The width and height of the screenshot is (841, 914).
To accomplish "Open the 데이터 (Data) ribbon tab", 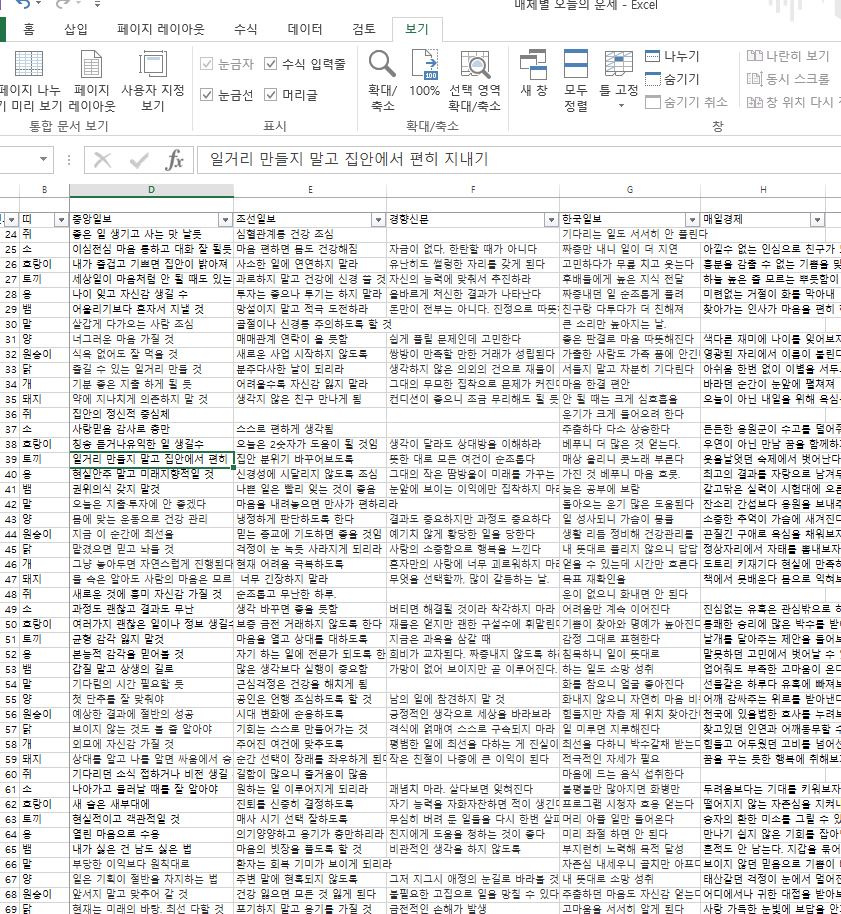I will pos(305,29).
